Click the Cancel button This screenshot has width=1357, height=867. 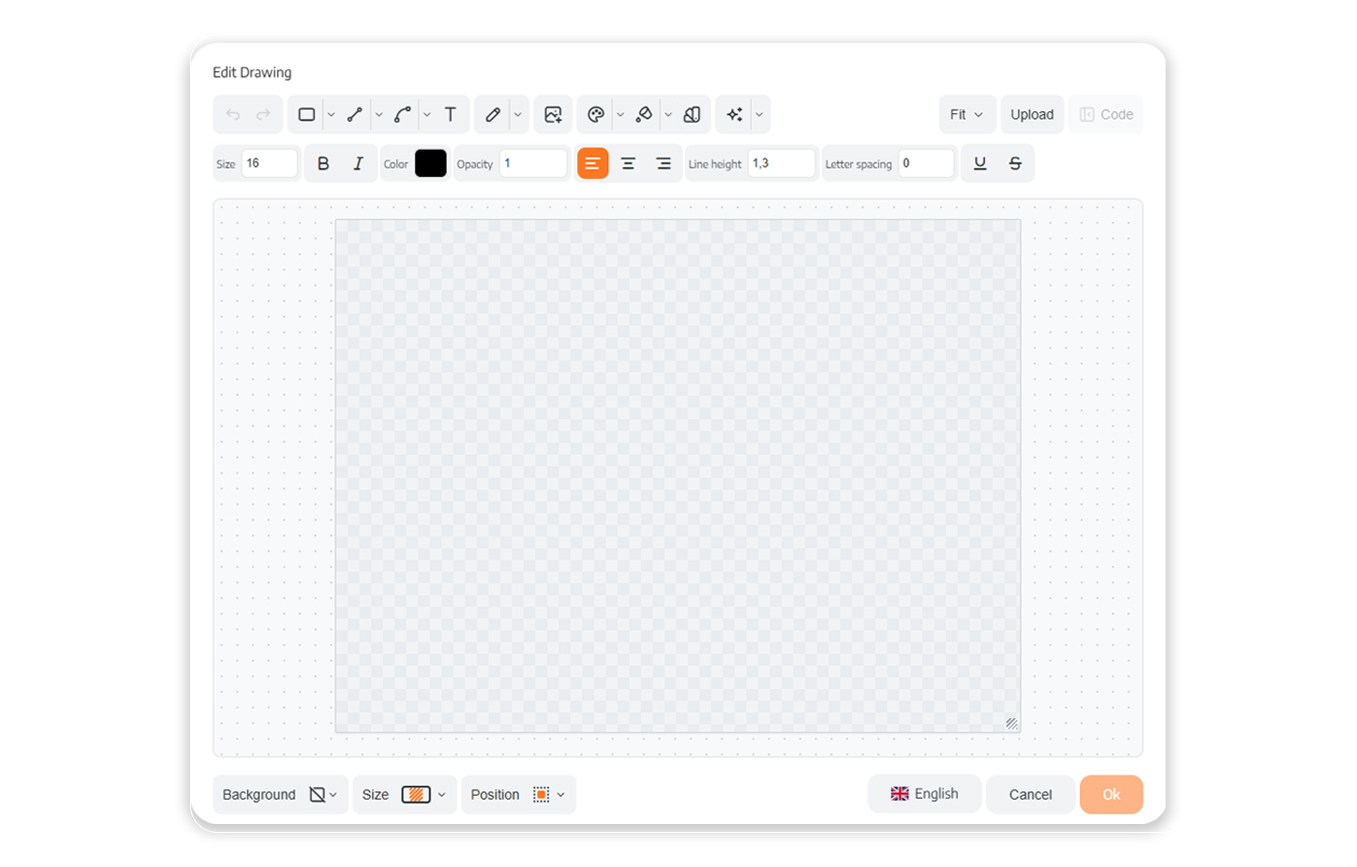1030,795
